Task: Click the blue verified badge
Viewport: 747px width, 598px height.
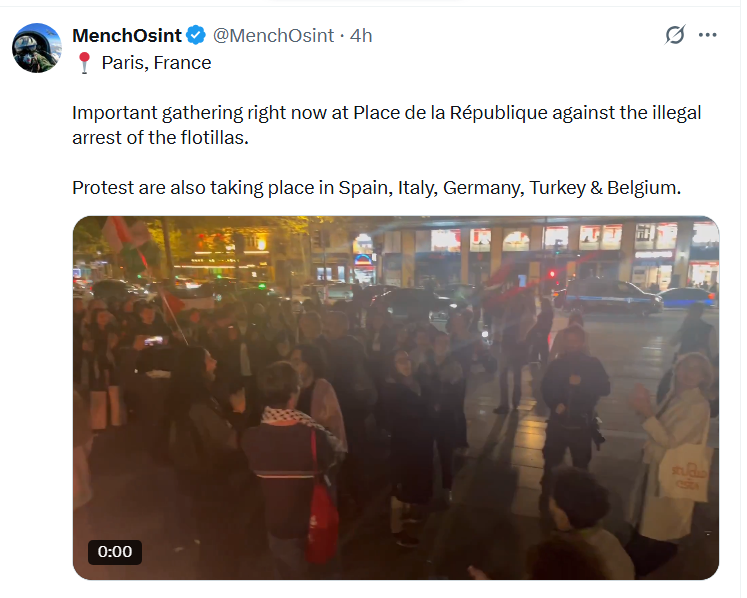Action: [196, 36]
